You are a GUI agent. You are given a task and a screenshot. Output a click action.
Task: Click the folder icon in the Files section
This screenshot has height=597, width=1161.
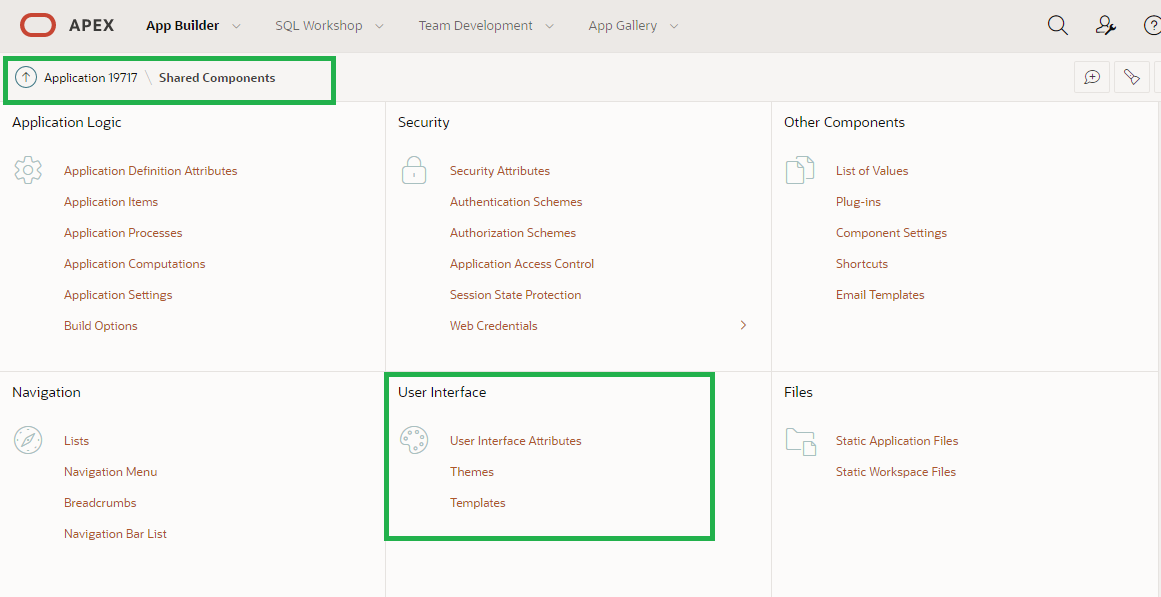(x=800, y=440)
